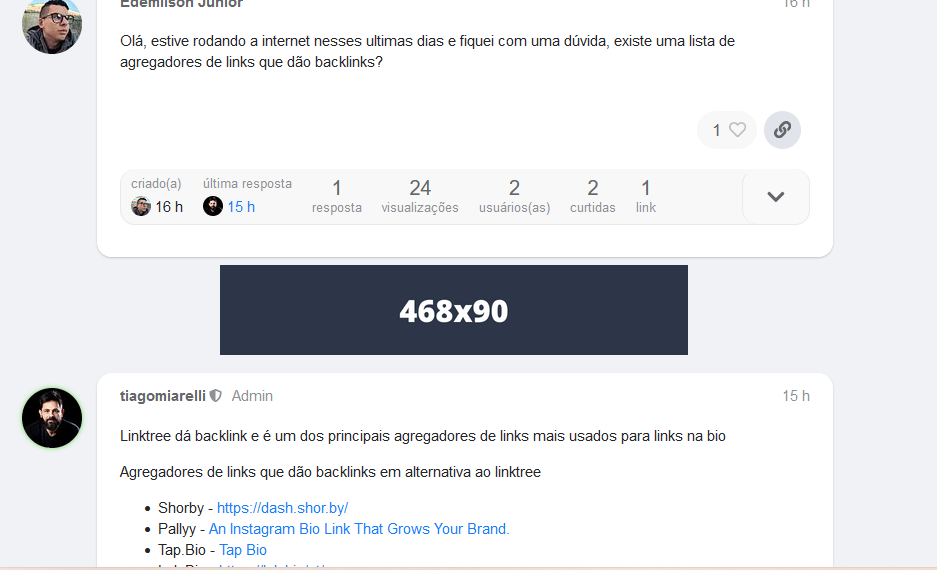Open the dash.shor.by link
937x570 pixels.
pos(282,508)
